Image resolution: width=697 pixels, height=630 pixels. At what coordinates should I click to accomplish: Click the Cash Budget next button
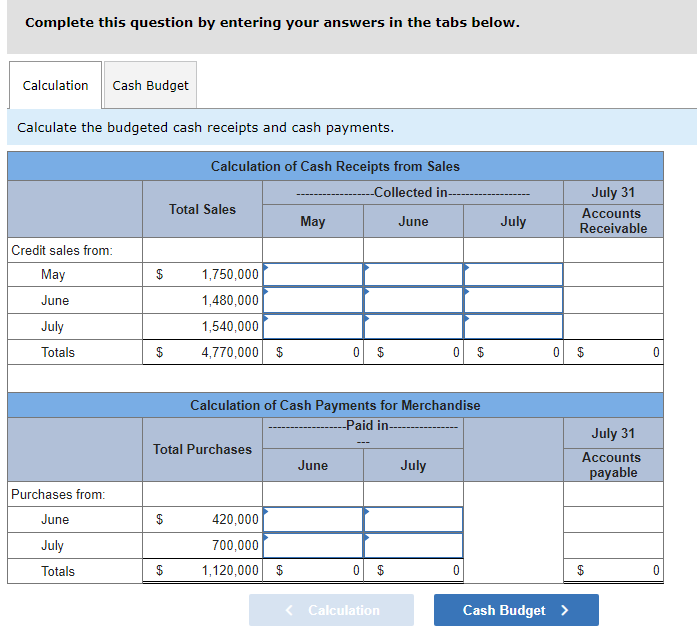point(516,610)
